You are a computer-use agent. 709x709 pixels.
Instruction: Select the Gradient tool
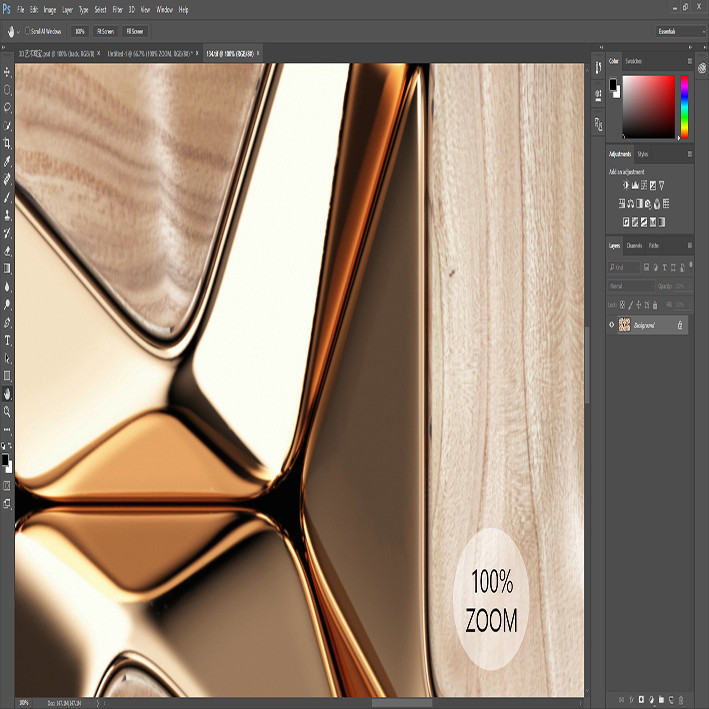tap(7, 269)
